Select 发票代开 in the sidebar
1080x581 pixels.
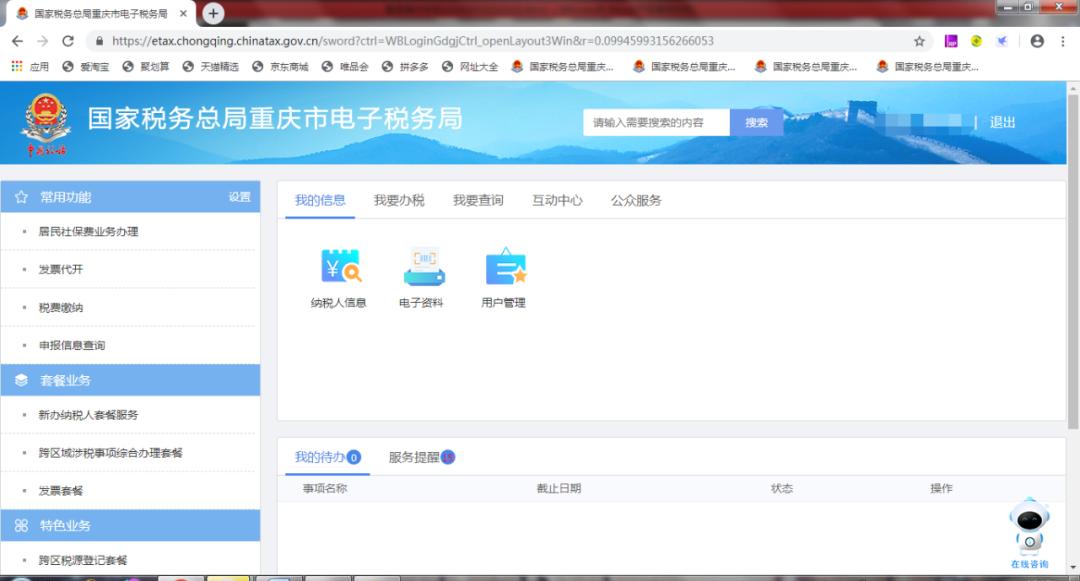click(x=61, y=269)
